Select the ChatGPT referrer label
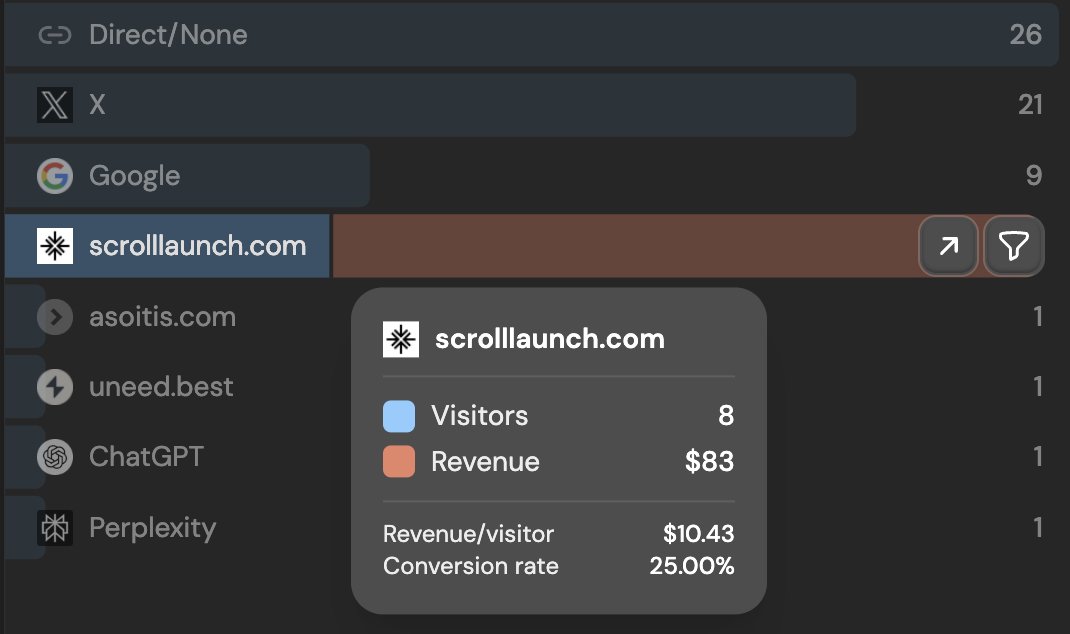 [x=146, y=457]
